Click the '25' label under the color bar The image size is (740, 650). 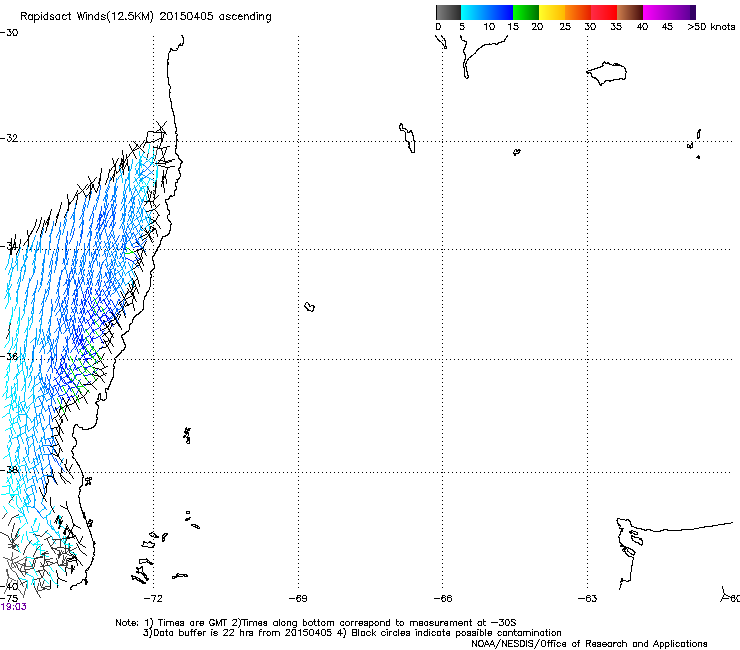pos(565,27)
